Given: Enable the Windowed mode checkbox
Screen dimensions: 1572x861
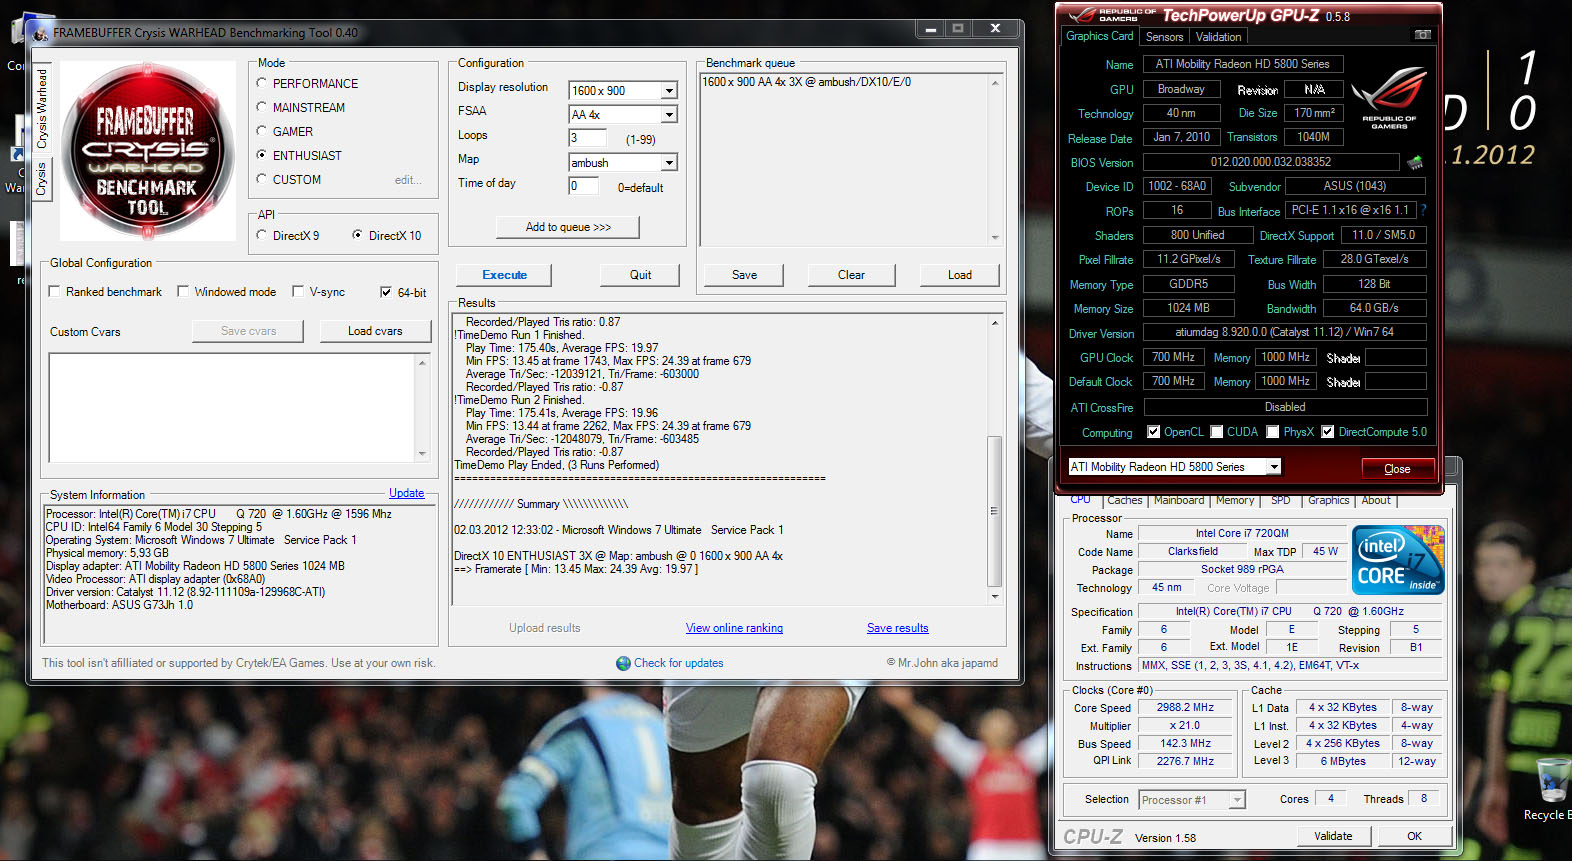Looking at the screenshot, I should click(183, 292).
